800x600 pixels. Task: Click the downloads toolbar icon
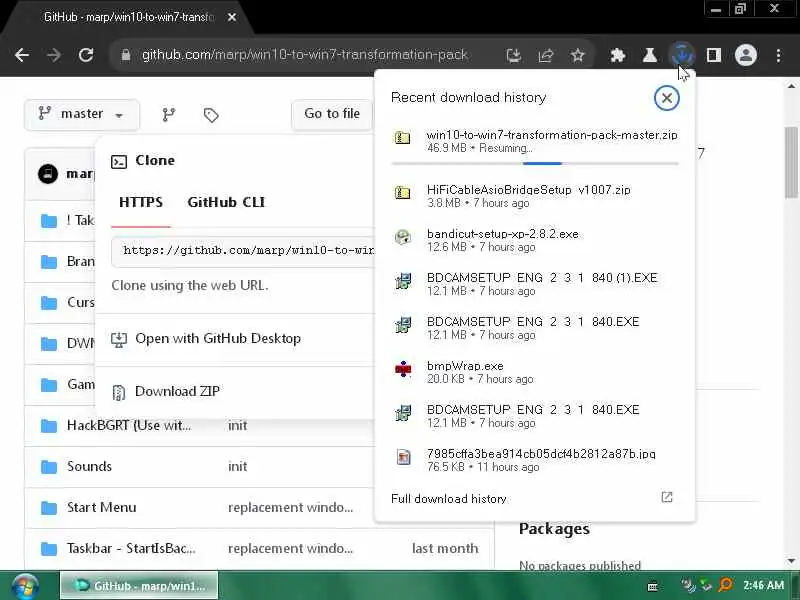click(x=681, y=55)
